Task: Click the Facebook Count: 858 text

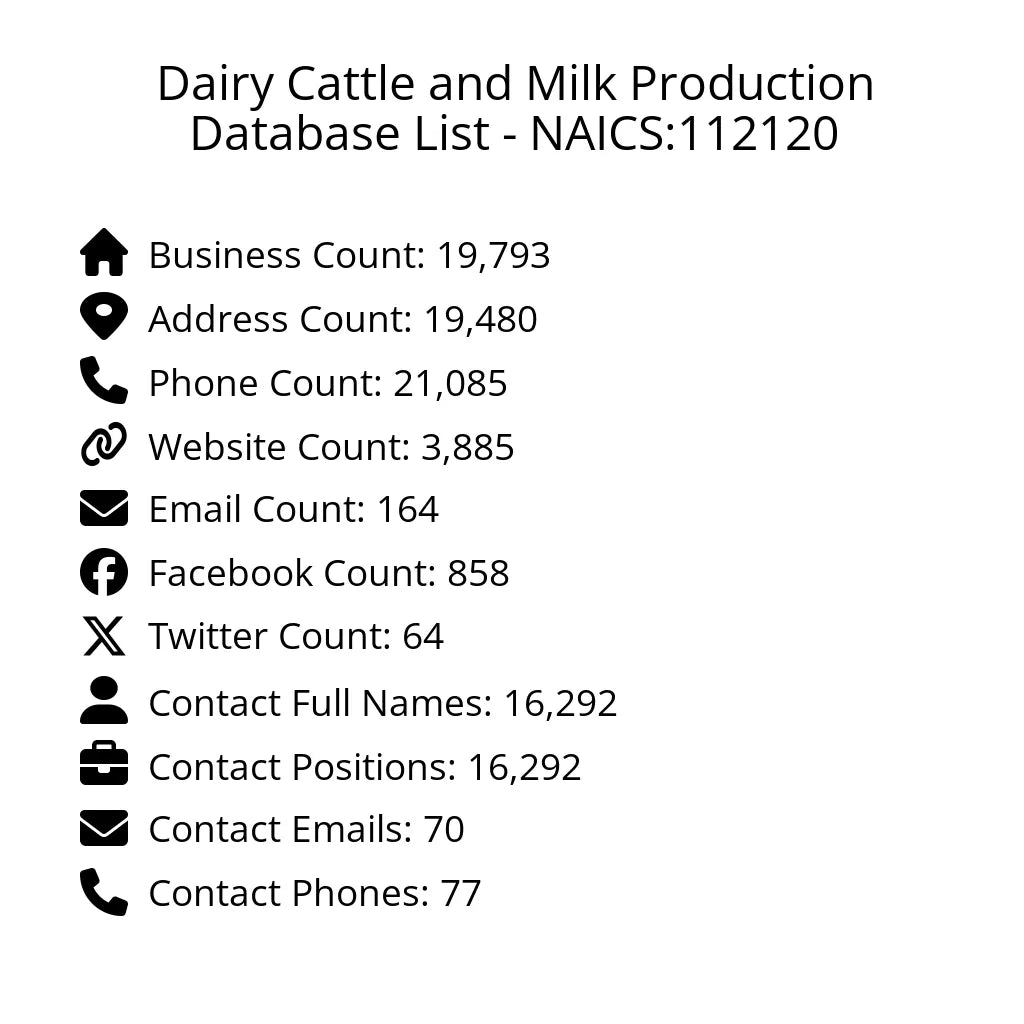Action: [329, 574]
